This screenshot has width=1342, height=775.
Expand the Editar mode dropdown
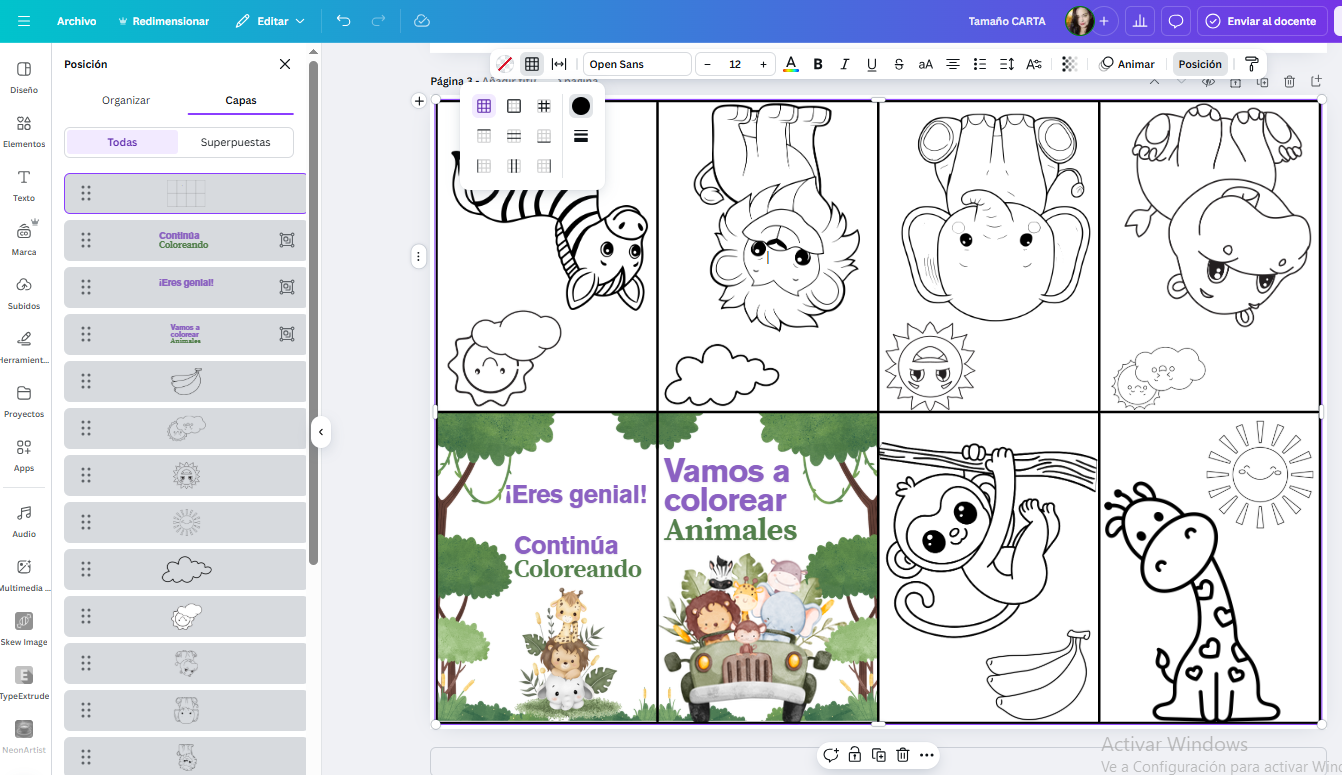point(270,21)
